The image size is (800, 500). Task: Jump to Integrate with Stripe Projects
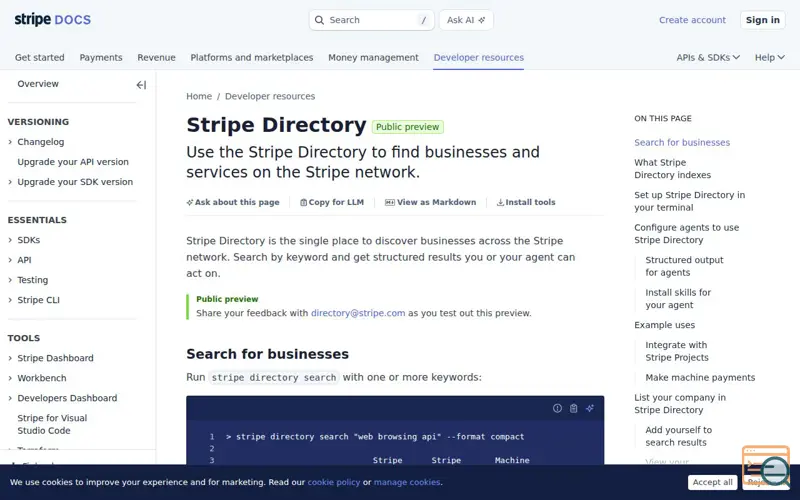tap(677, 351)
